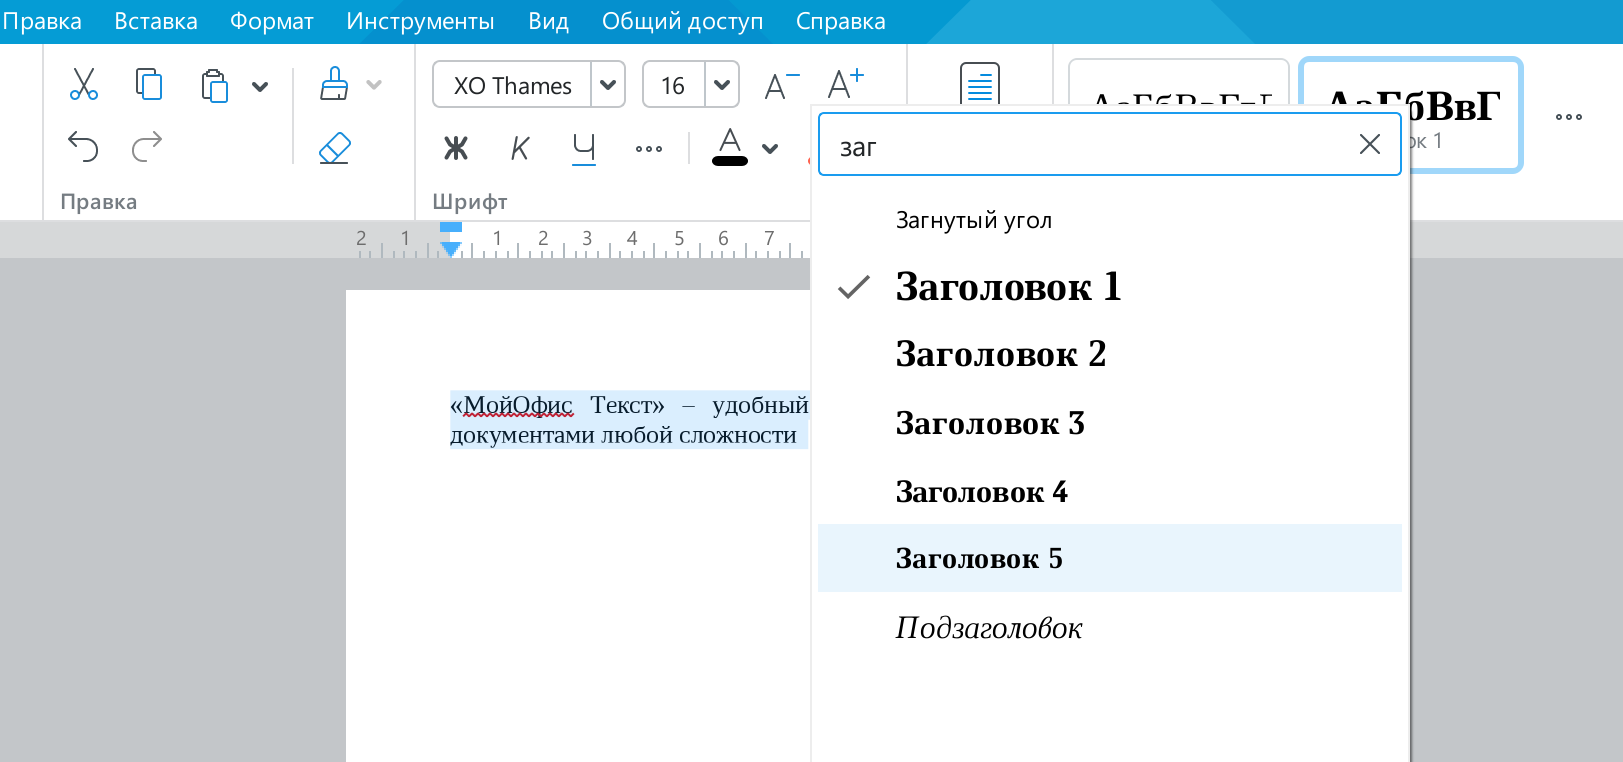Toggle italic formatting (К)

pyautogui.click(x=519, y=149)
